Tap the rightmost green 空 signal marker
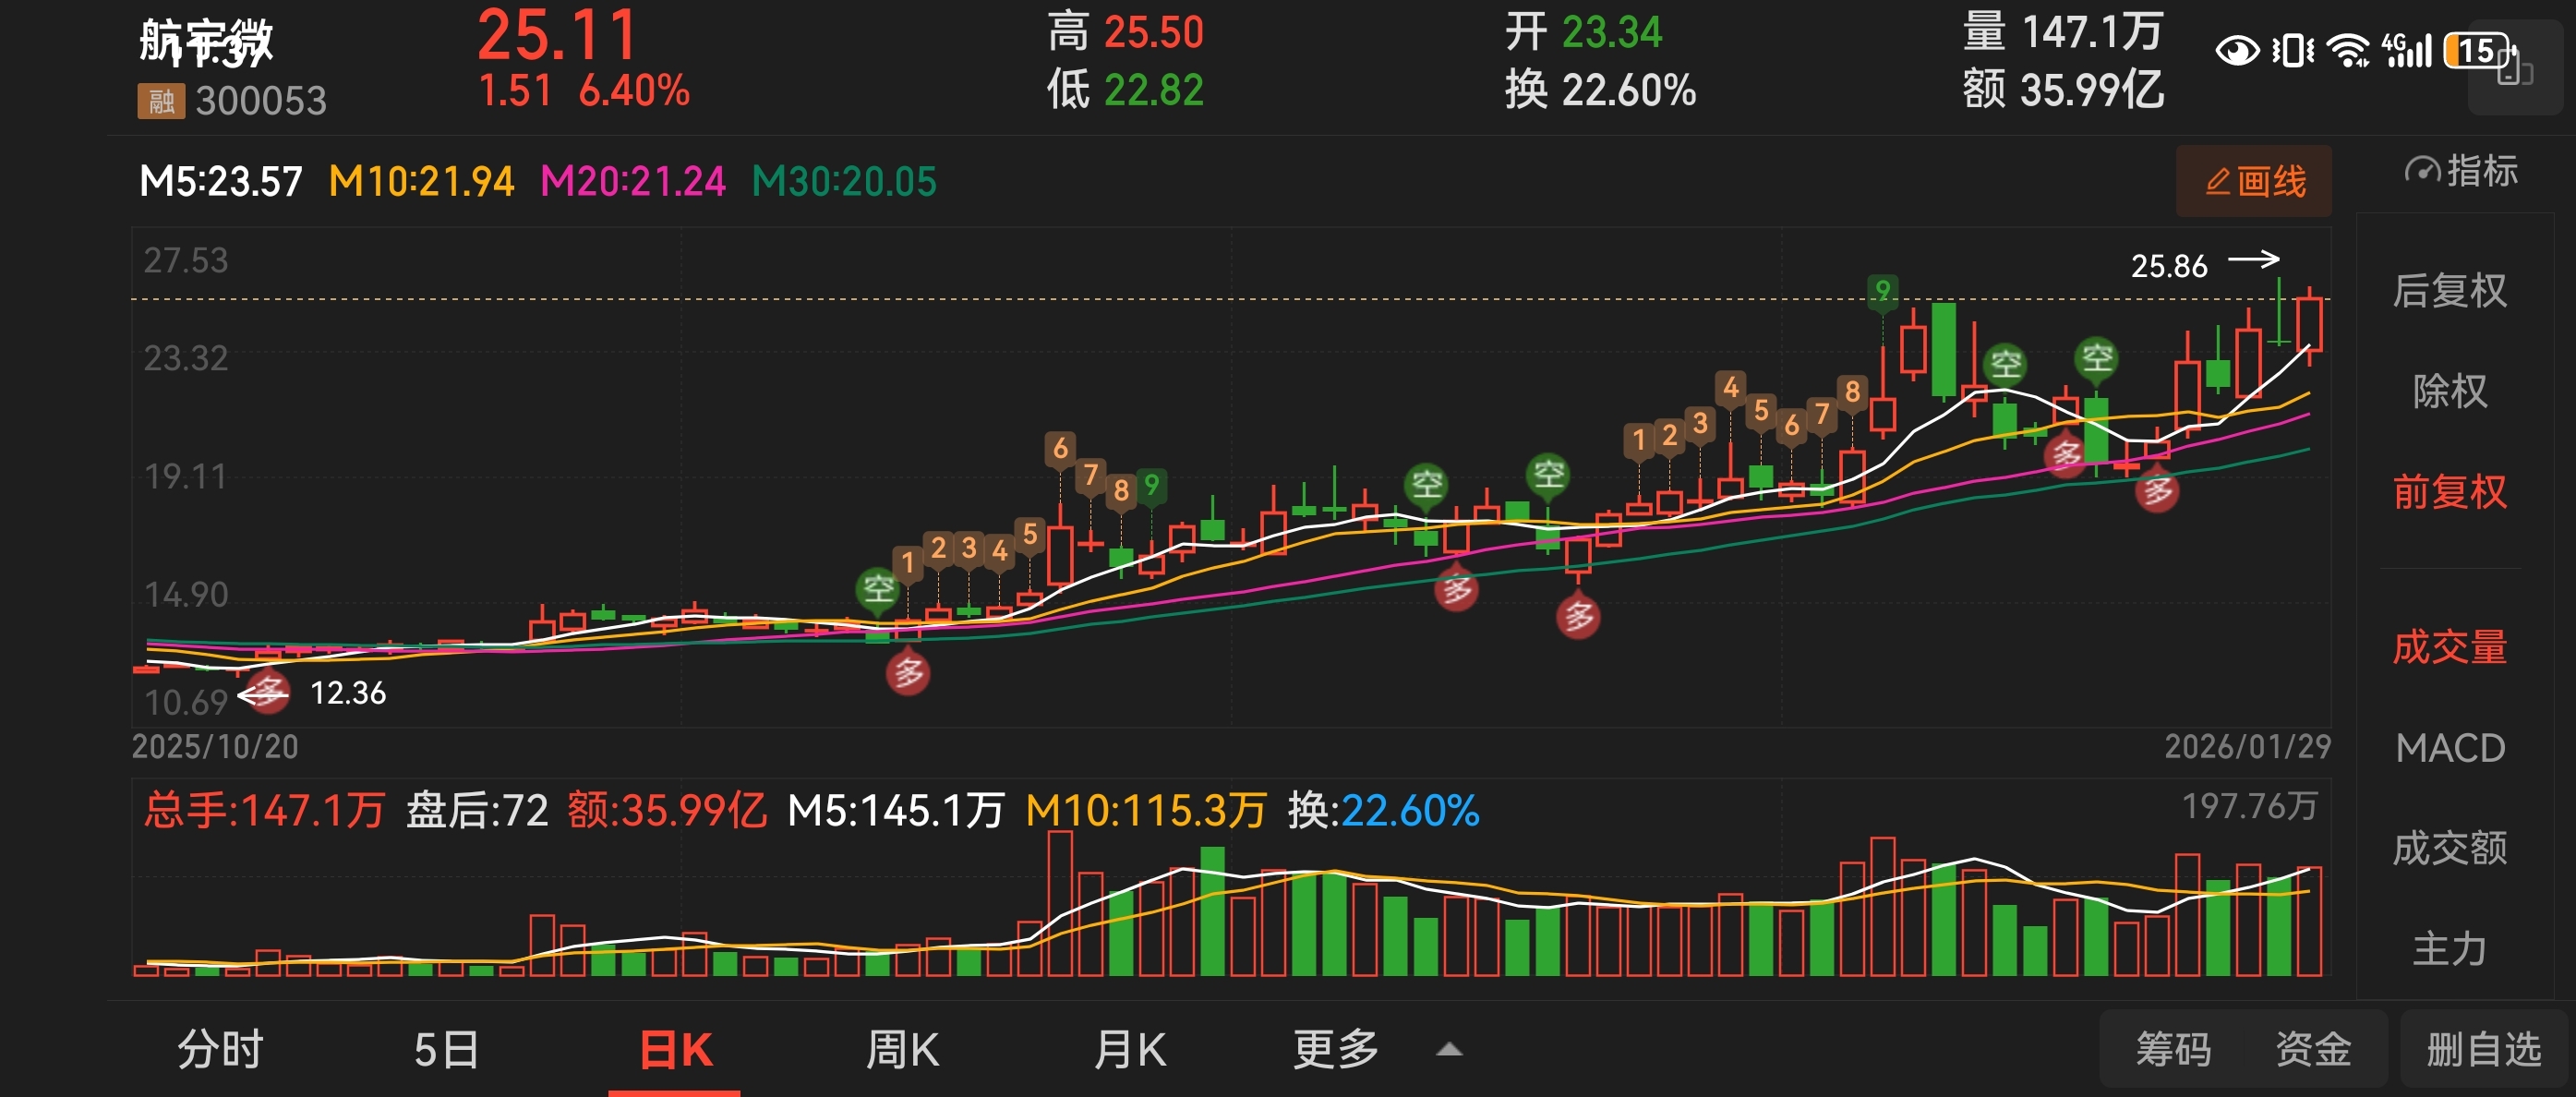 [x=2096, y=358]
